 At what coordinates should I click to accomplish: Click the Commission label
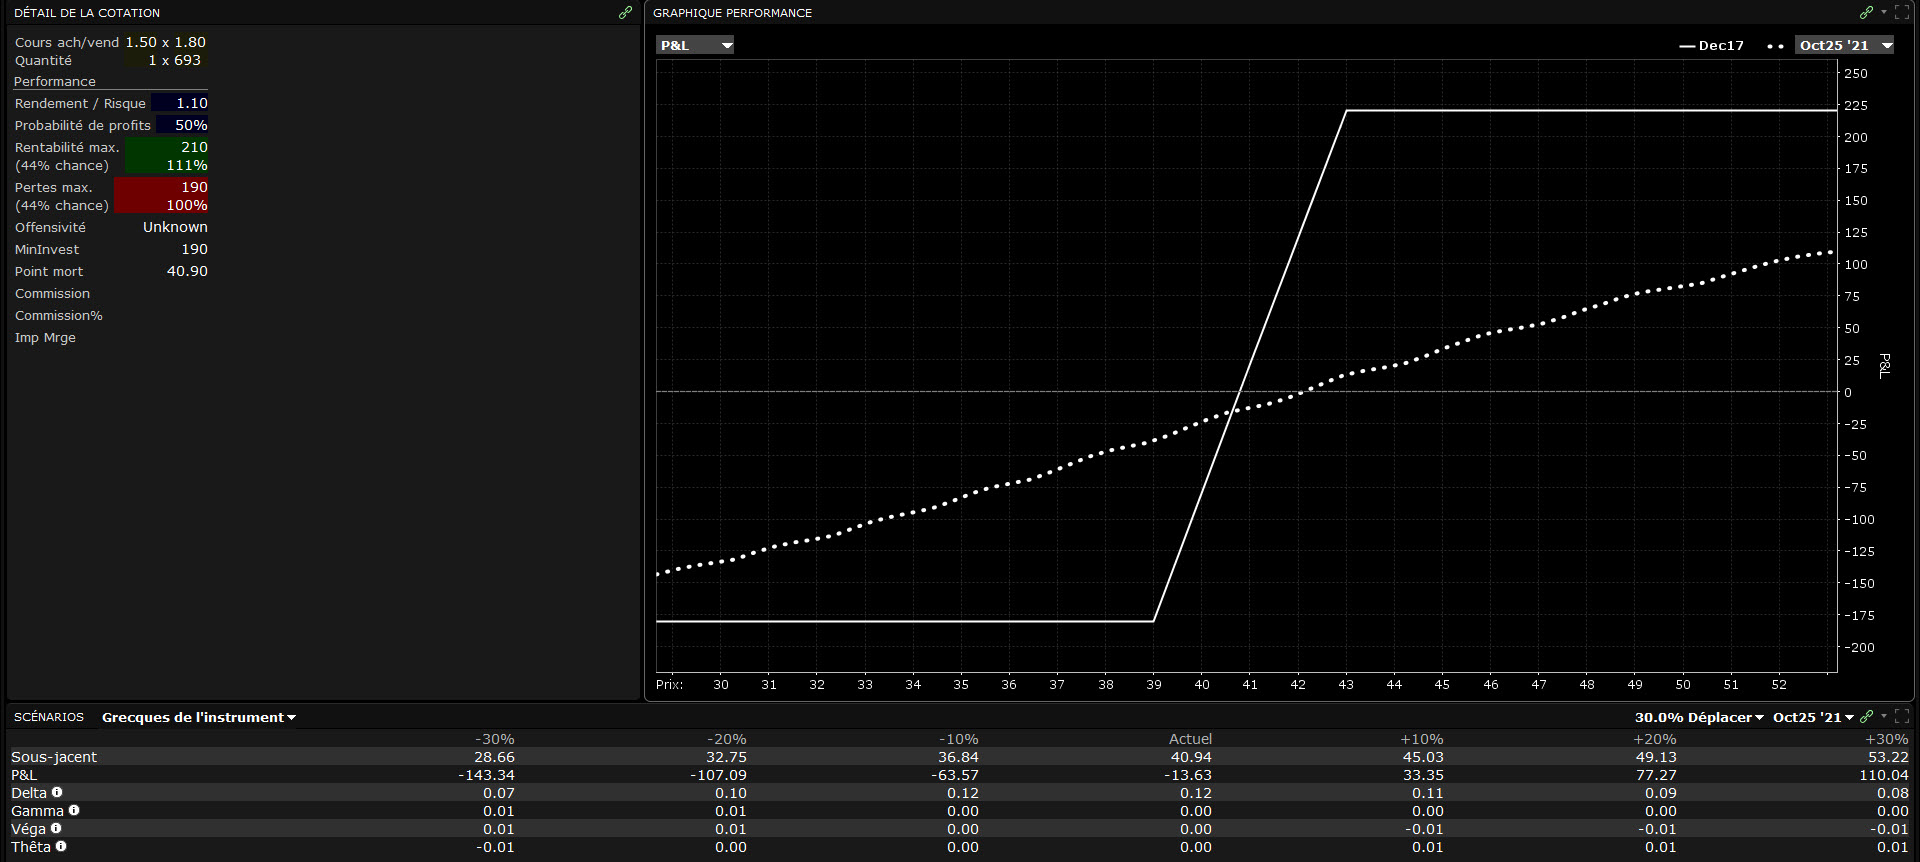pos(52,293)
